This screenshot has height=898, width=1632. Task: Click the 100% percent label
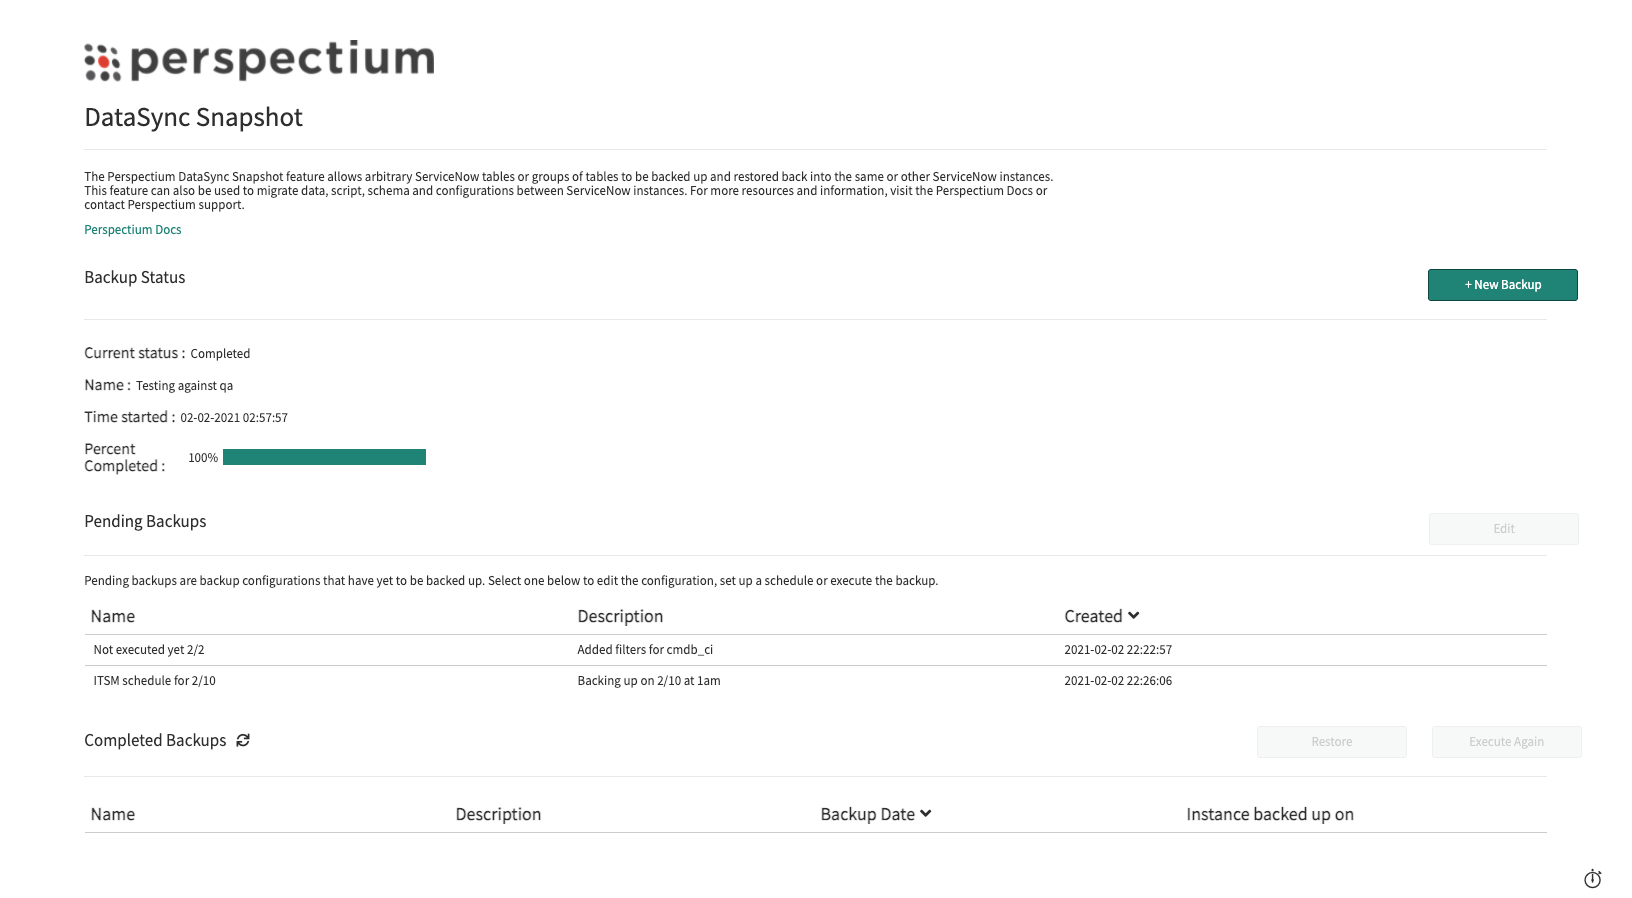point(203,458)
